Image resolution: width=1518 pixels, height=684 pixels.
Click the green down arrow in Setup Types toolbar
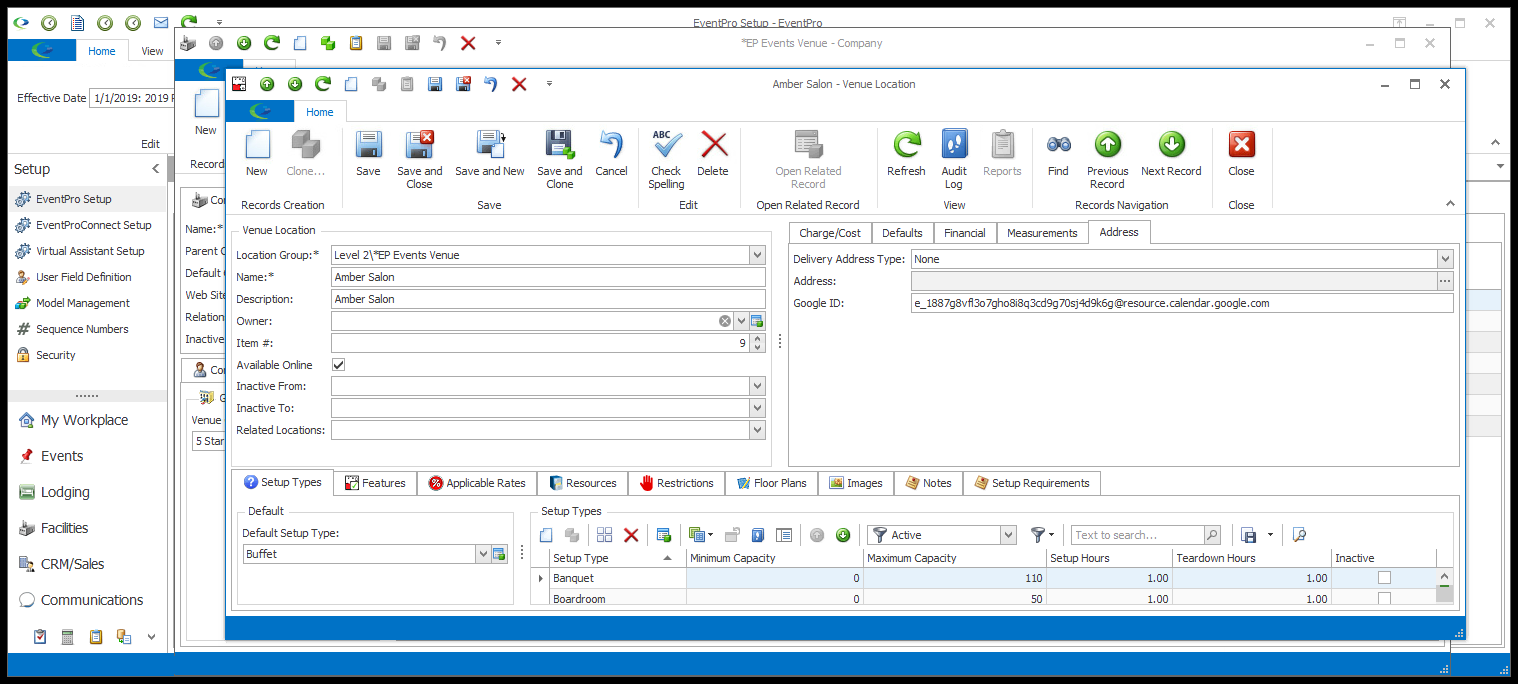[x=843, y=535]
